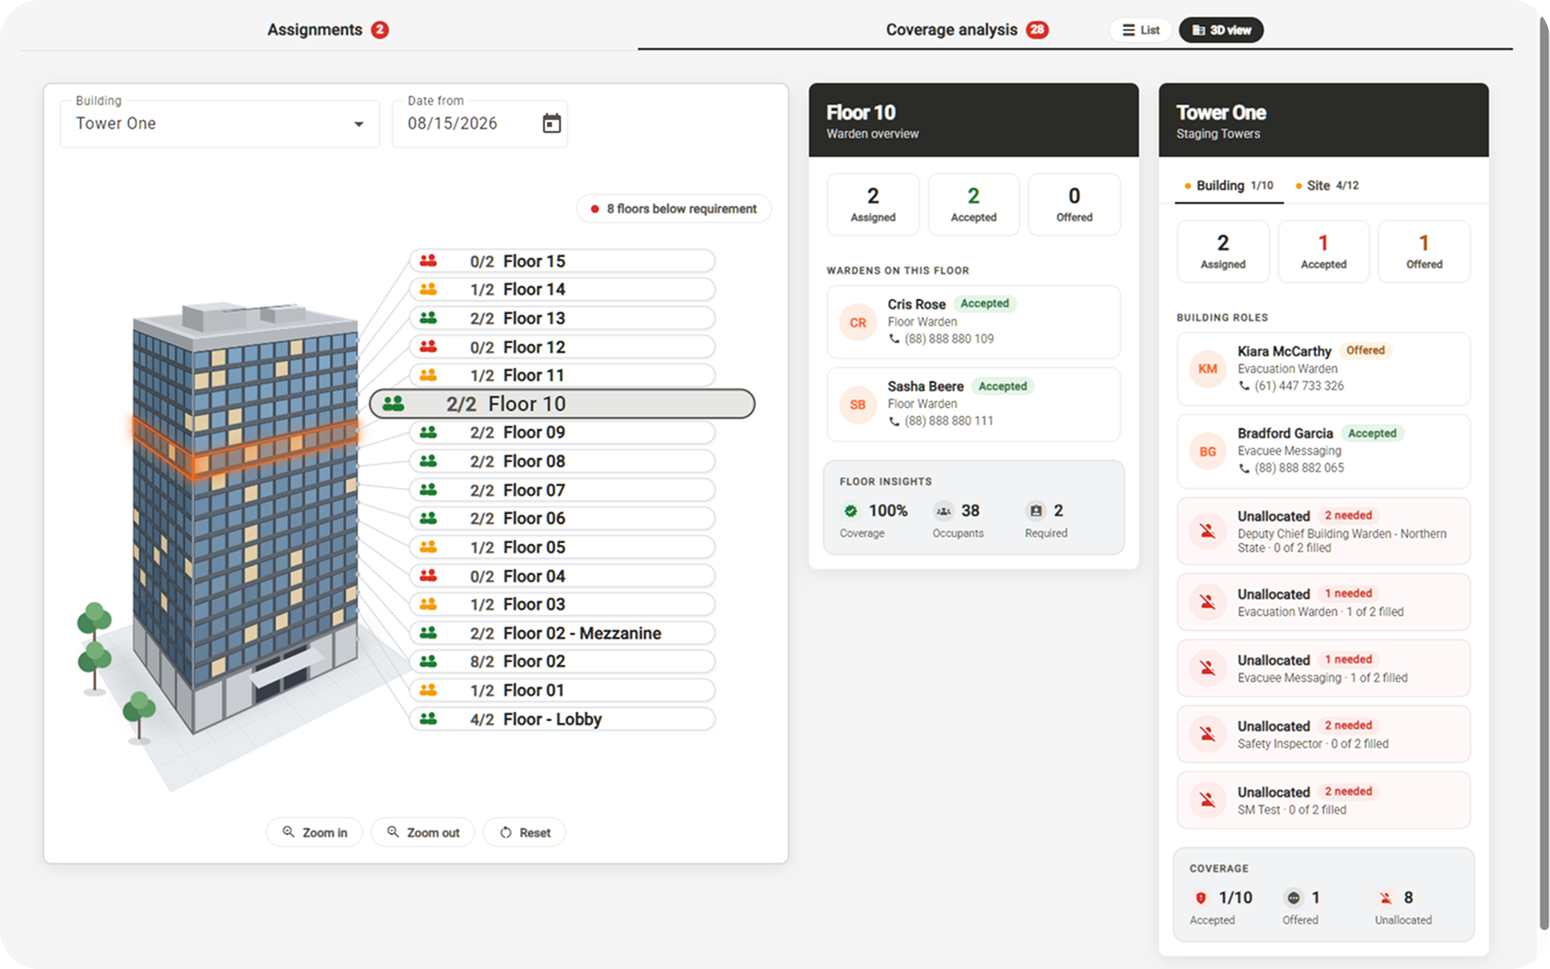Click the green wardens icon on Floor 13
1550x969 pixels.
428,318
